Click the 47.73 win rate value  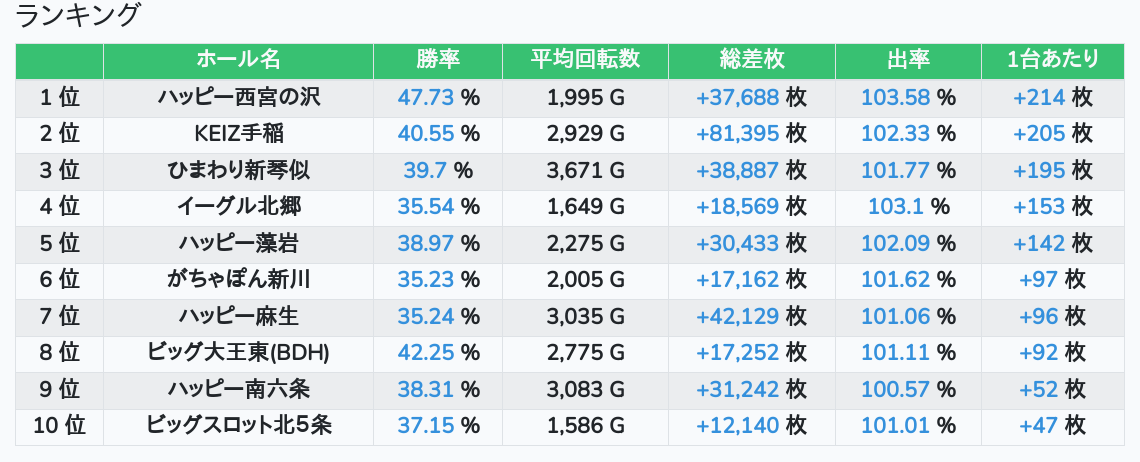click(426, 98)
